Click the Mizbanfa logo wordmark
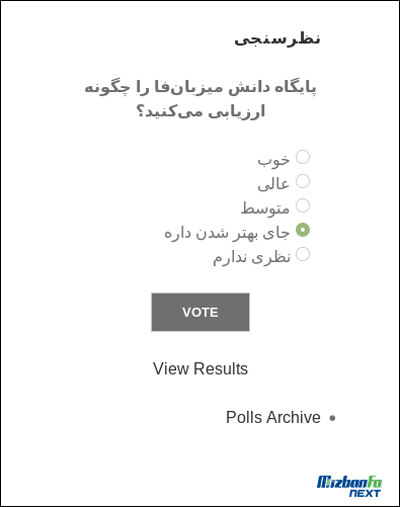Viewport: 400px width, 507px height. point(349,482)
